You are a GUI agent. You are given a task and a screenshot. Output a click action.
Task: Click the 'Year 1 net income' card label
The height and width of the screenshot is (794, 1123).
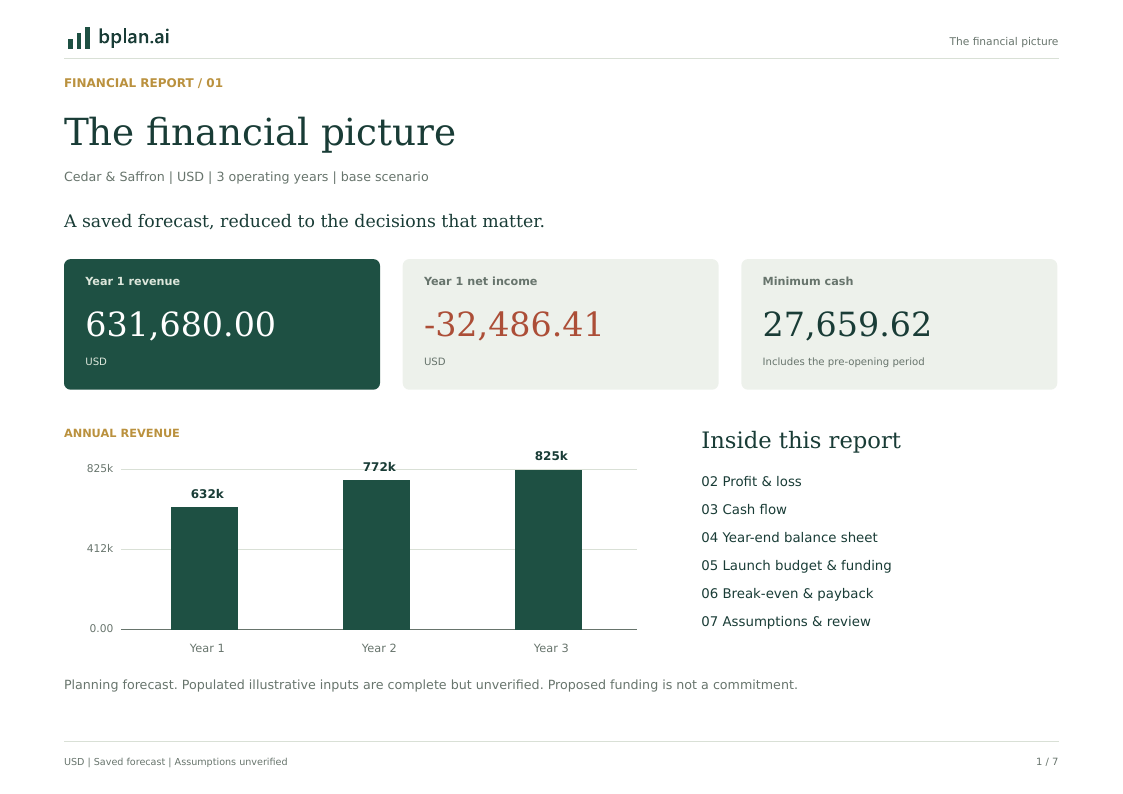coord(480,281)
